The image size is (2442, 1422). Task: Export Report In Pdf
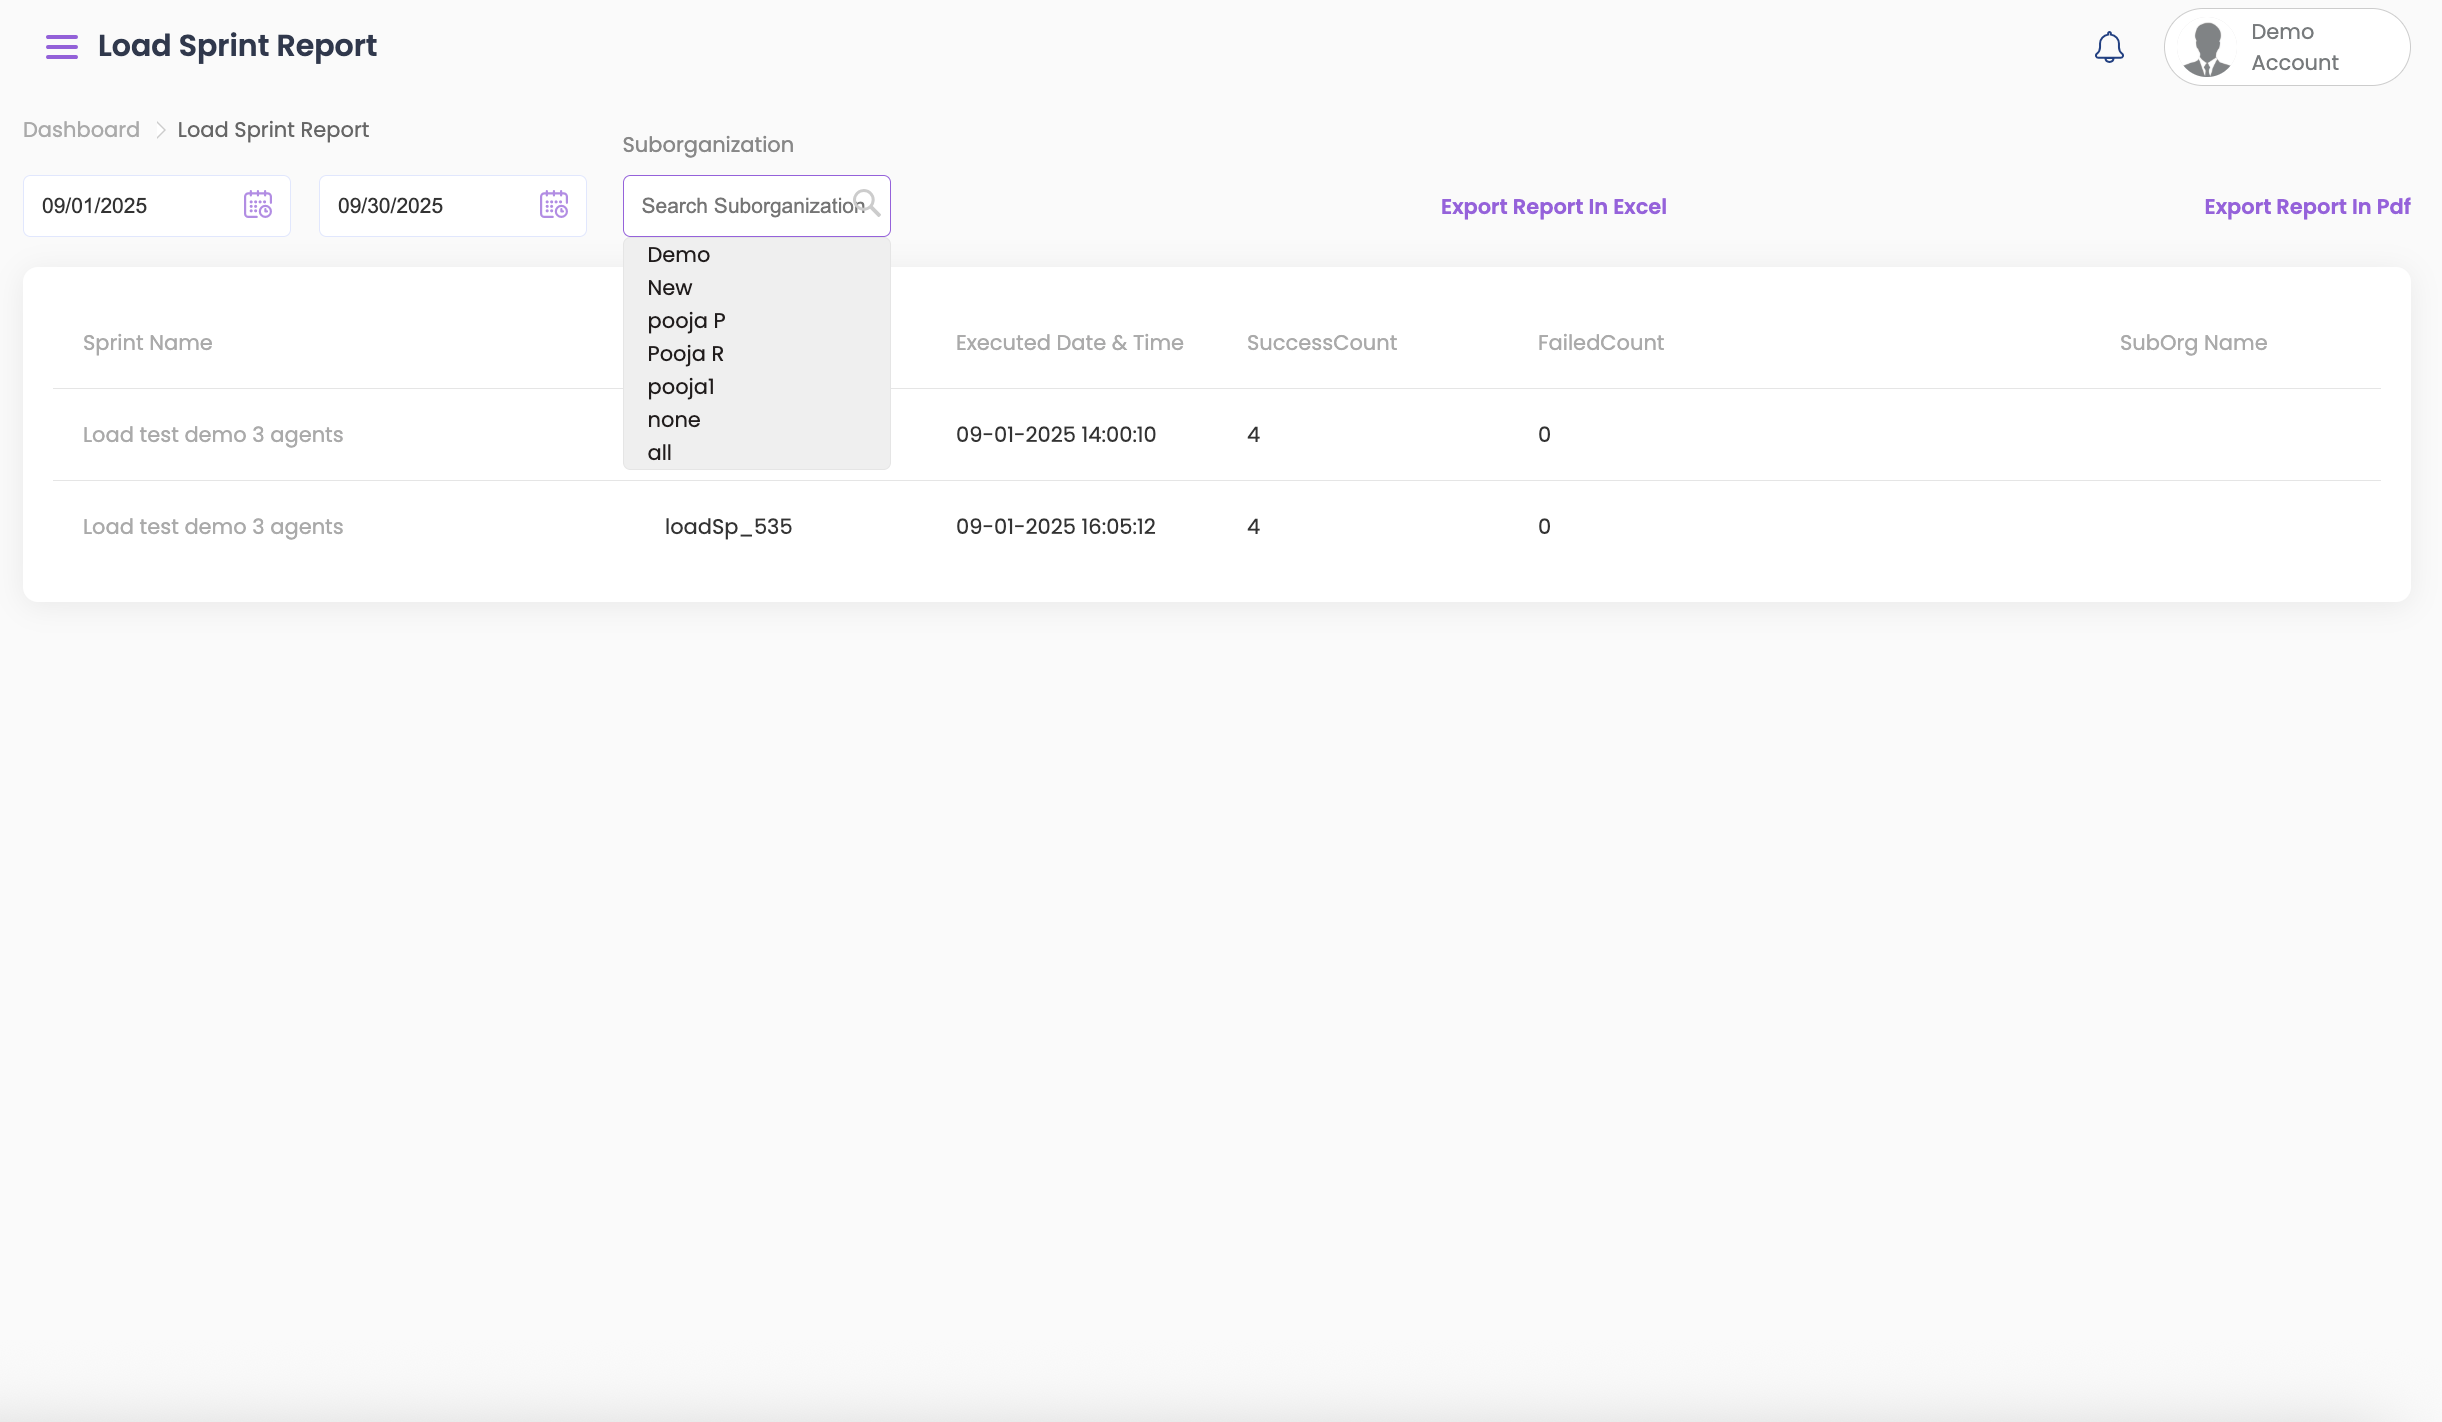[x=2307, y=207]
